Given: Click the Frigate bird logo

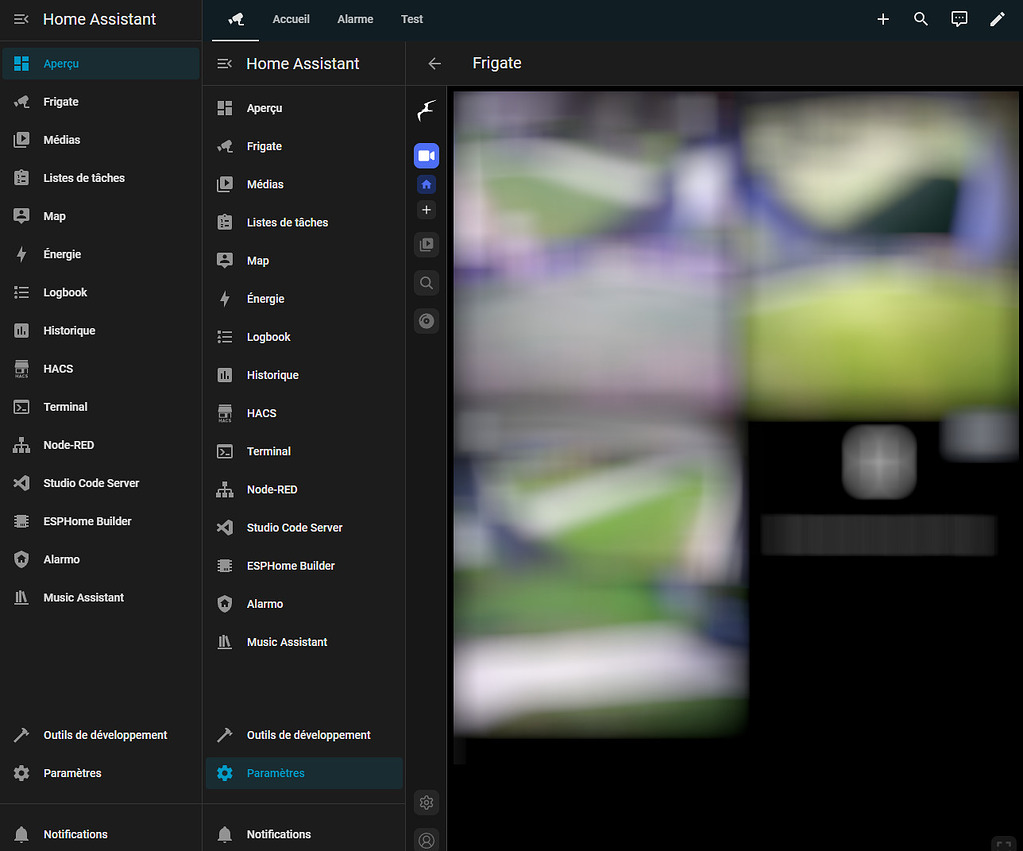Looking at the screenshot, I should click(427, 110).
